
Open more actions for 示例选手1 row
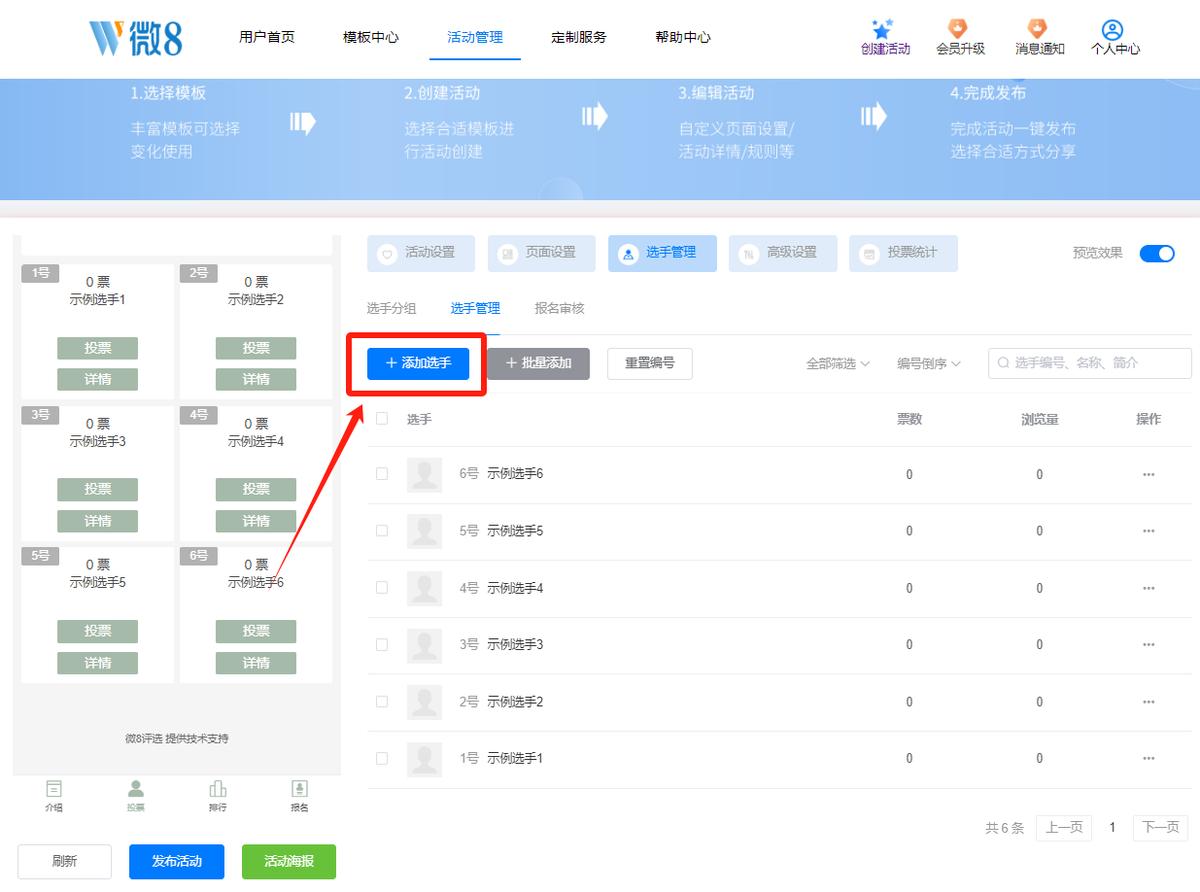[x=1149, y=758]
